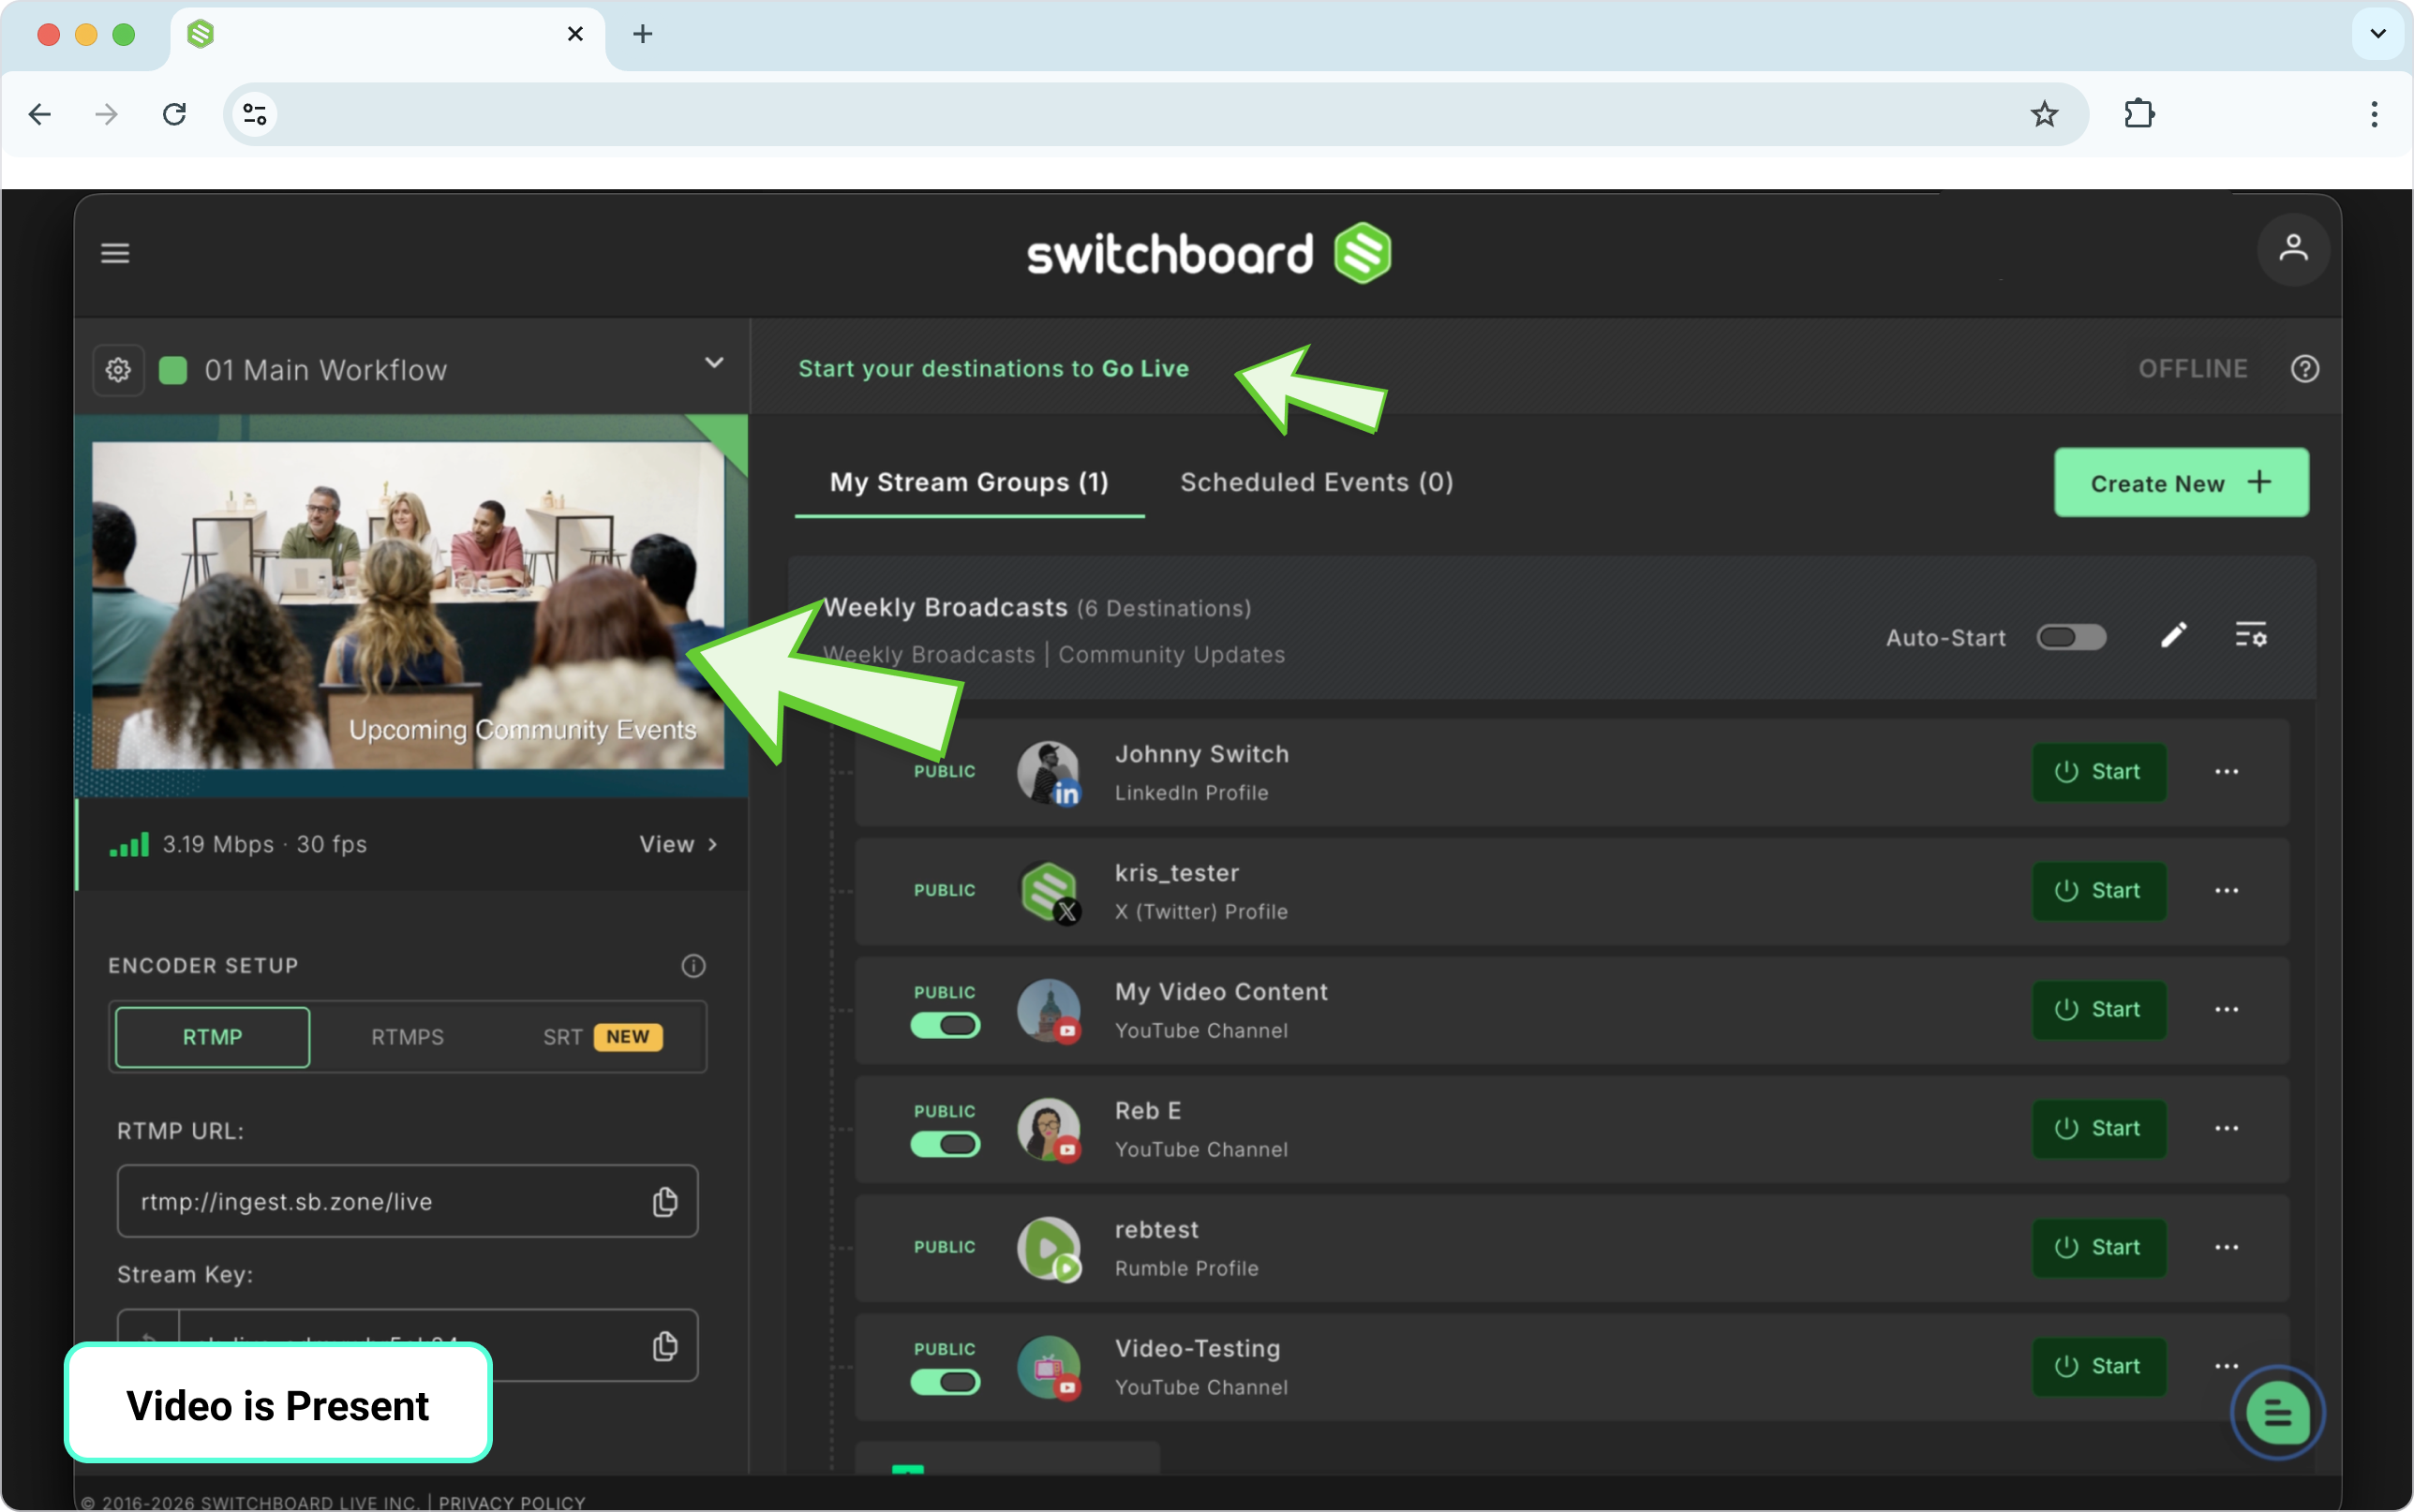
Task: Expand the 01 Main Workflow dropdown
Action: (714, 362)
